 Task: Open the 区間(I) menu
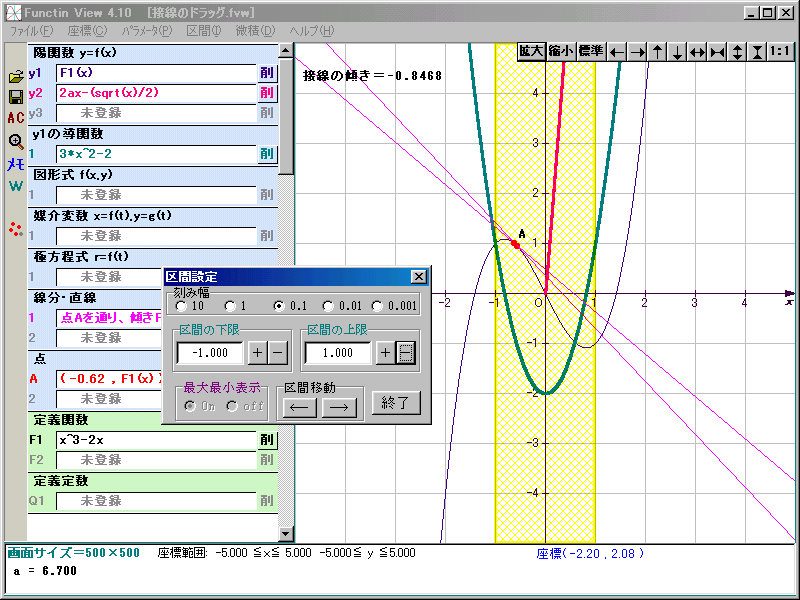pyautogui.click(x=204, y=31)
